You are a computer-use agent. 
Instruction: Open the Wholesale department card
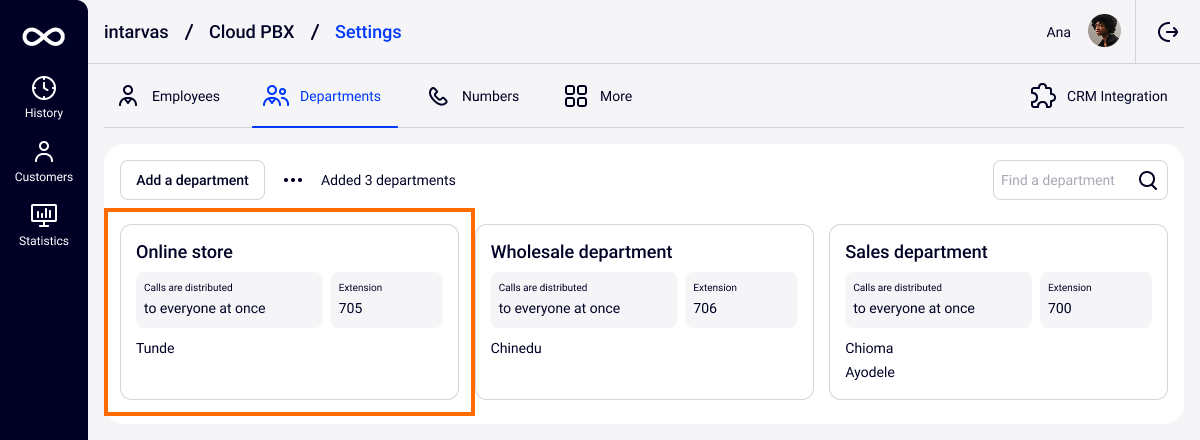[644, 311]
